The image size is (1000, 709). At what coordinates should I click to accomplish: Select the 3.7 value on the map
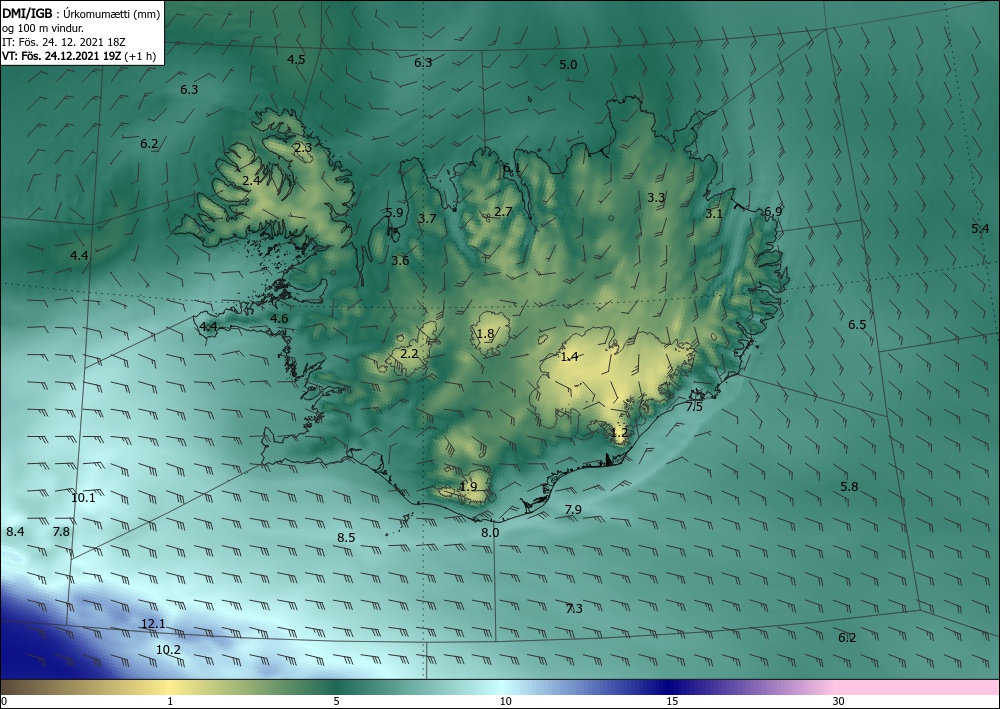coord(427,219)
